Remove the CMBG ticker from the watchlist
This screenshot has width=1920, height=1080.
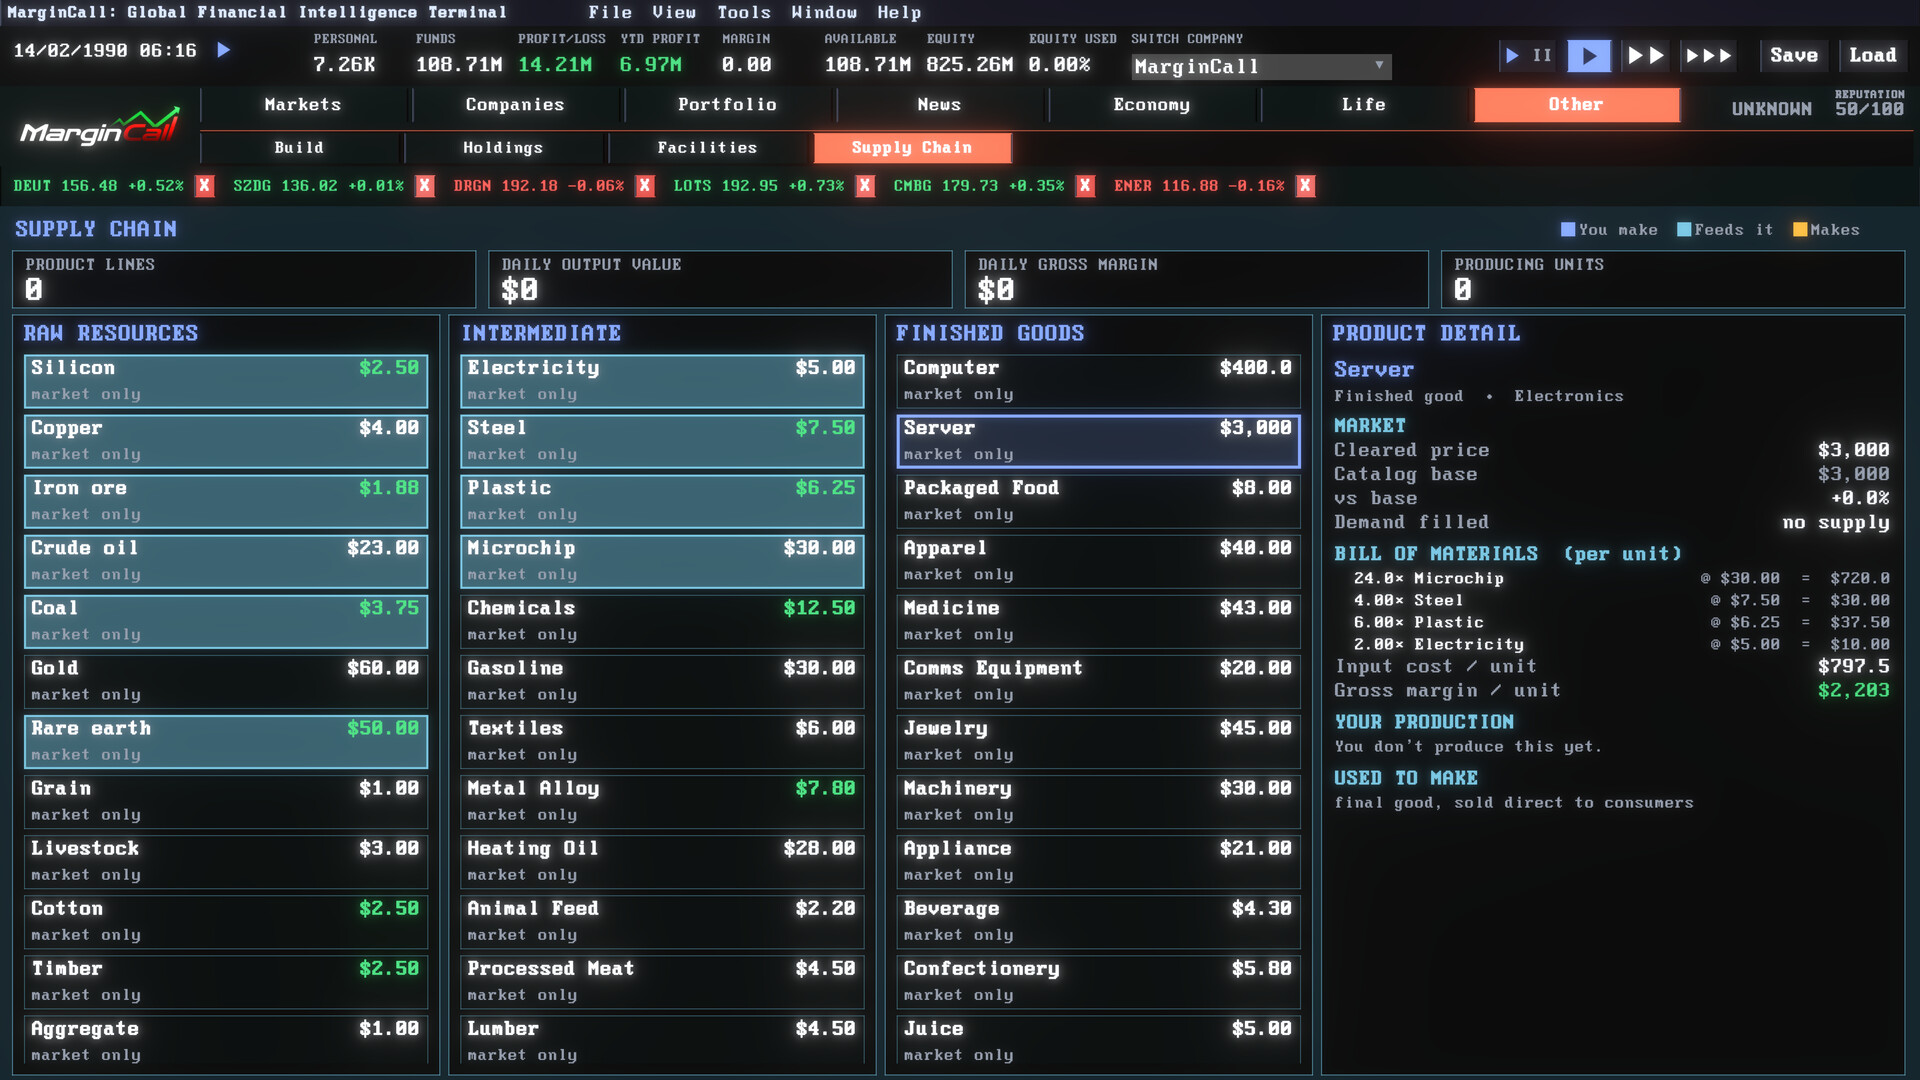[1085, 186]
